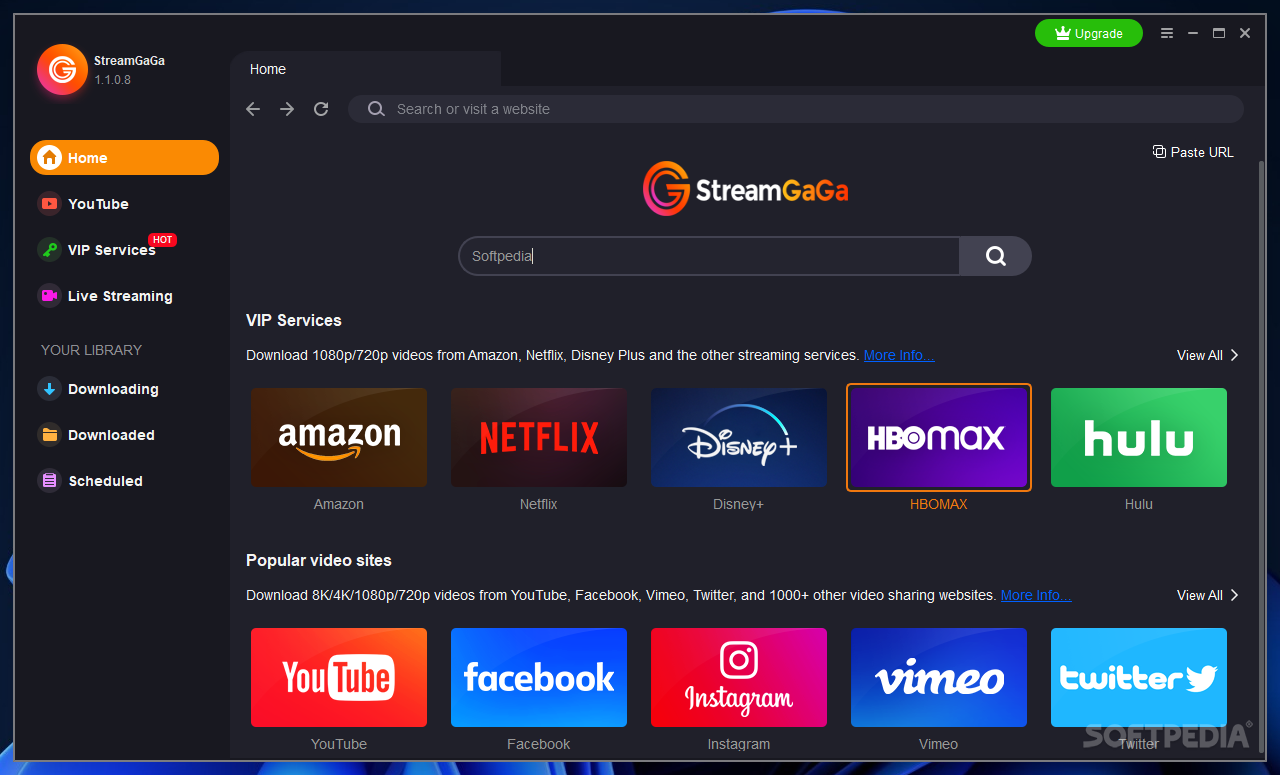1280x775 pixels.
Task: Click the Softpedia search input box
Action: [709, 256]
